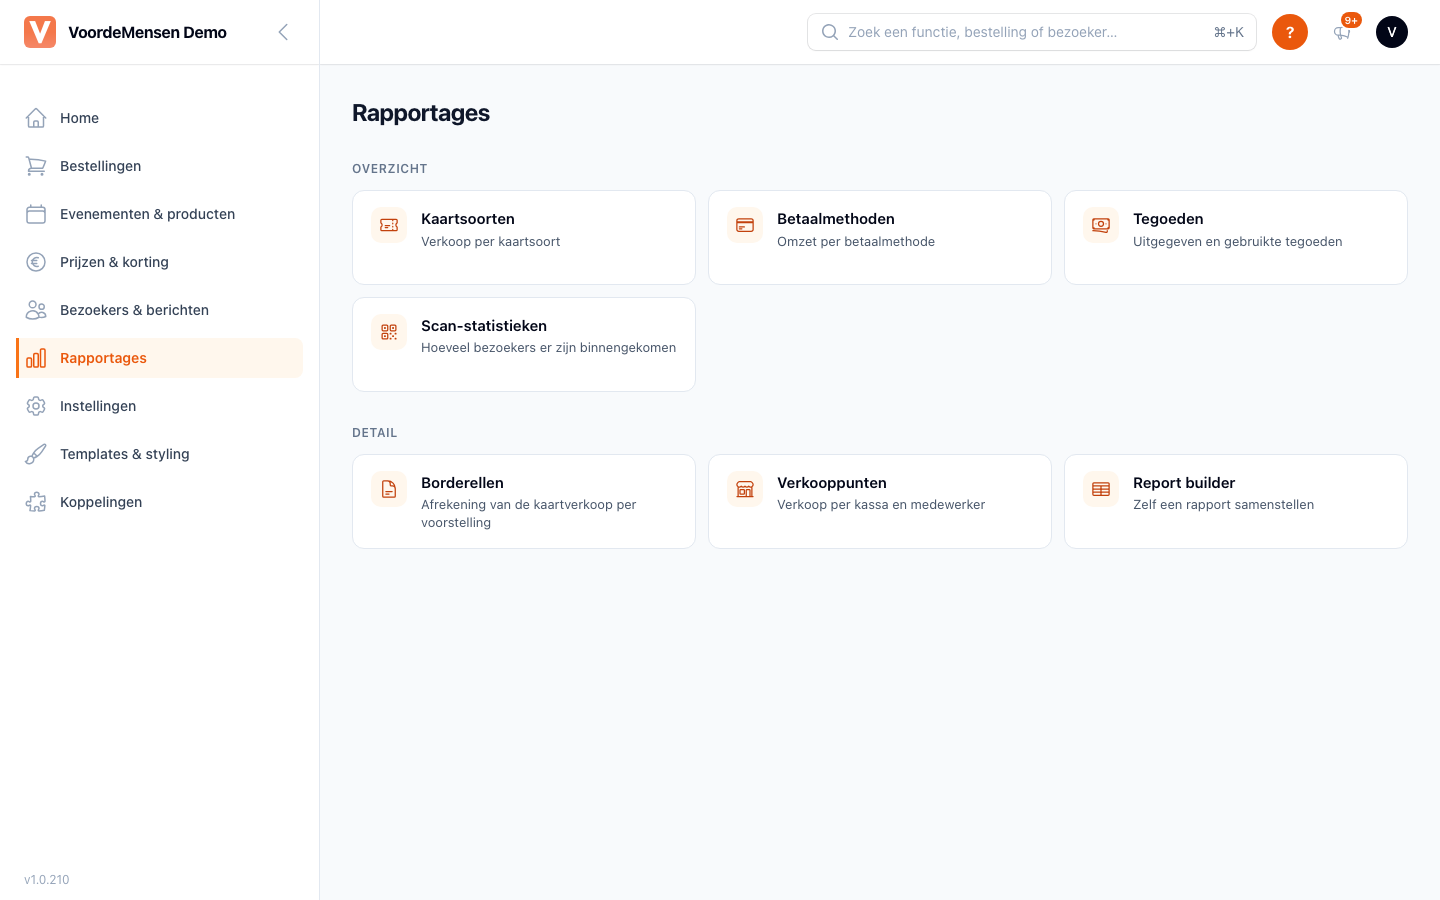The height and width of the screenshot is (900, 1440).
Task: Click the Betaalmethoden credit card icon
Action: tap(745, 225)
